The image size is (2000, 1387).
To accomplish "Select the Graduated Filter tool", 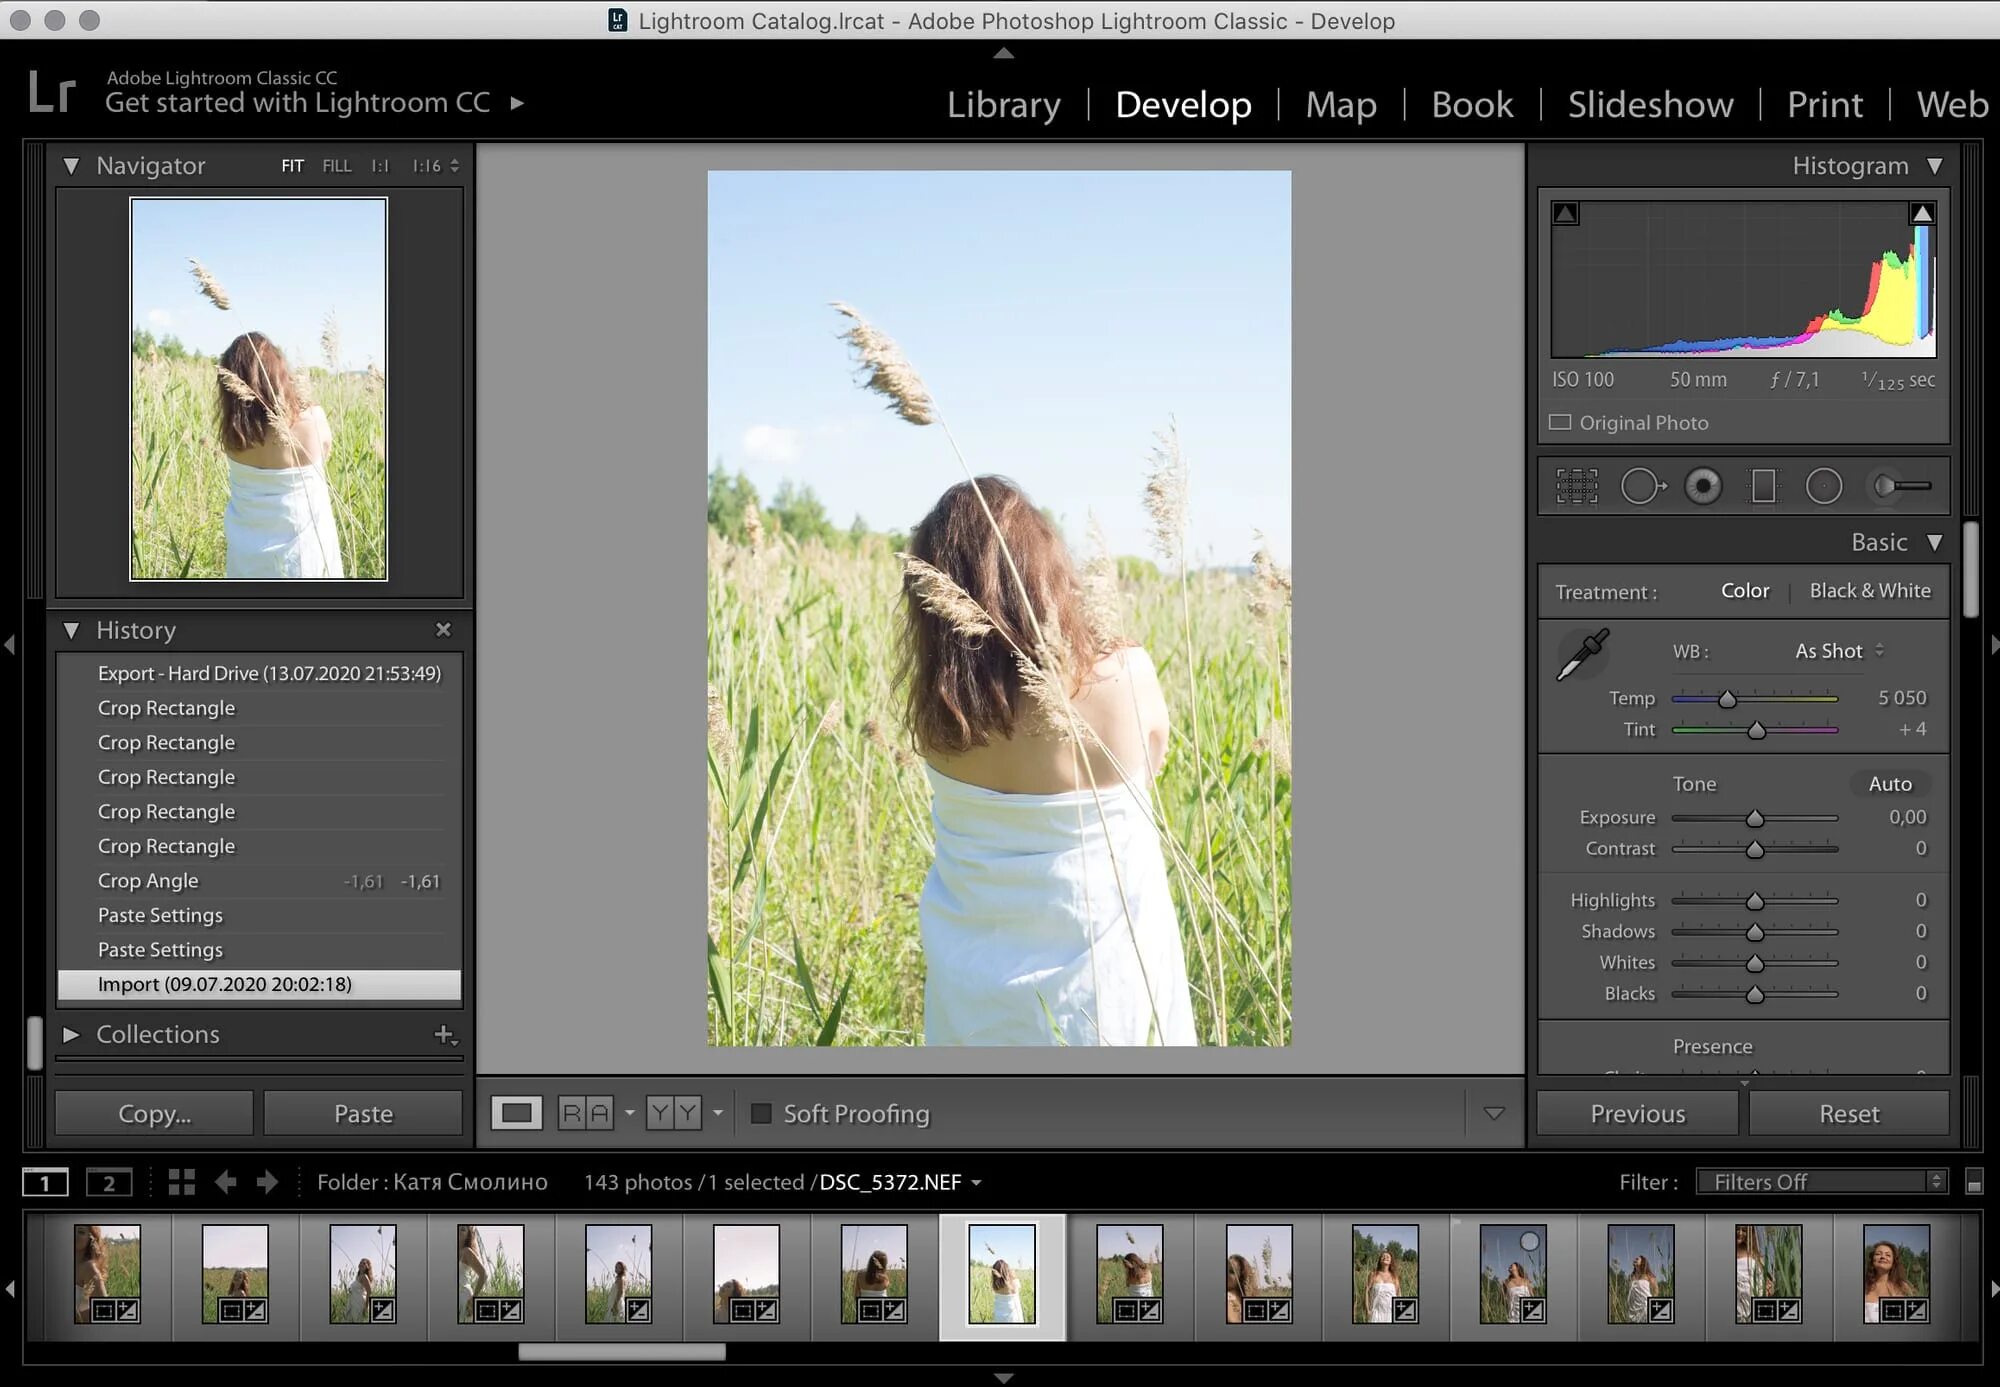I will pos(1764,487).
